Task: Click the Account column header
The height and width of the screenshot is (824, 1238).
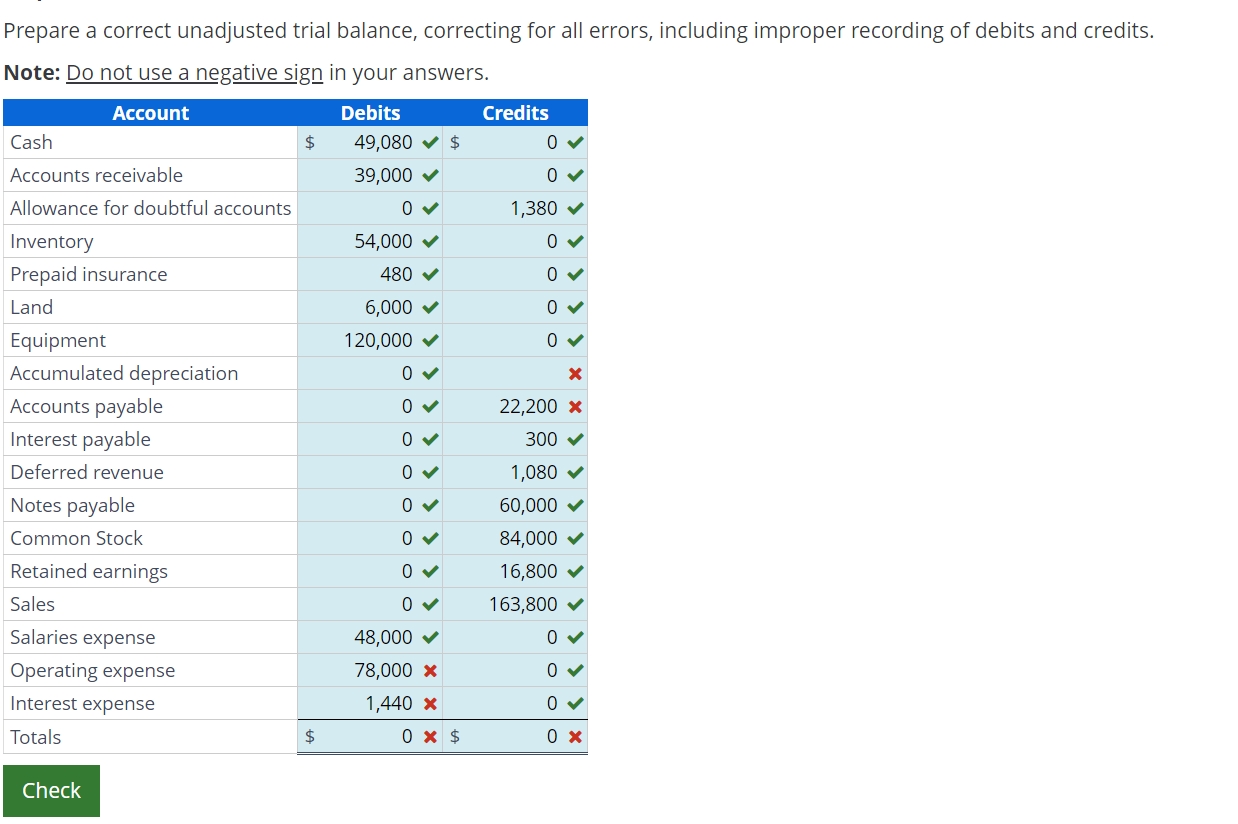Action: coord(150,113)
